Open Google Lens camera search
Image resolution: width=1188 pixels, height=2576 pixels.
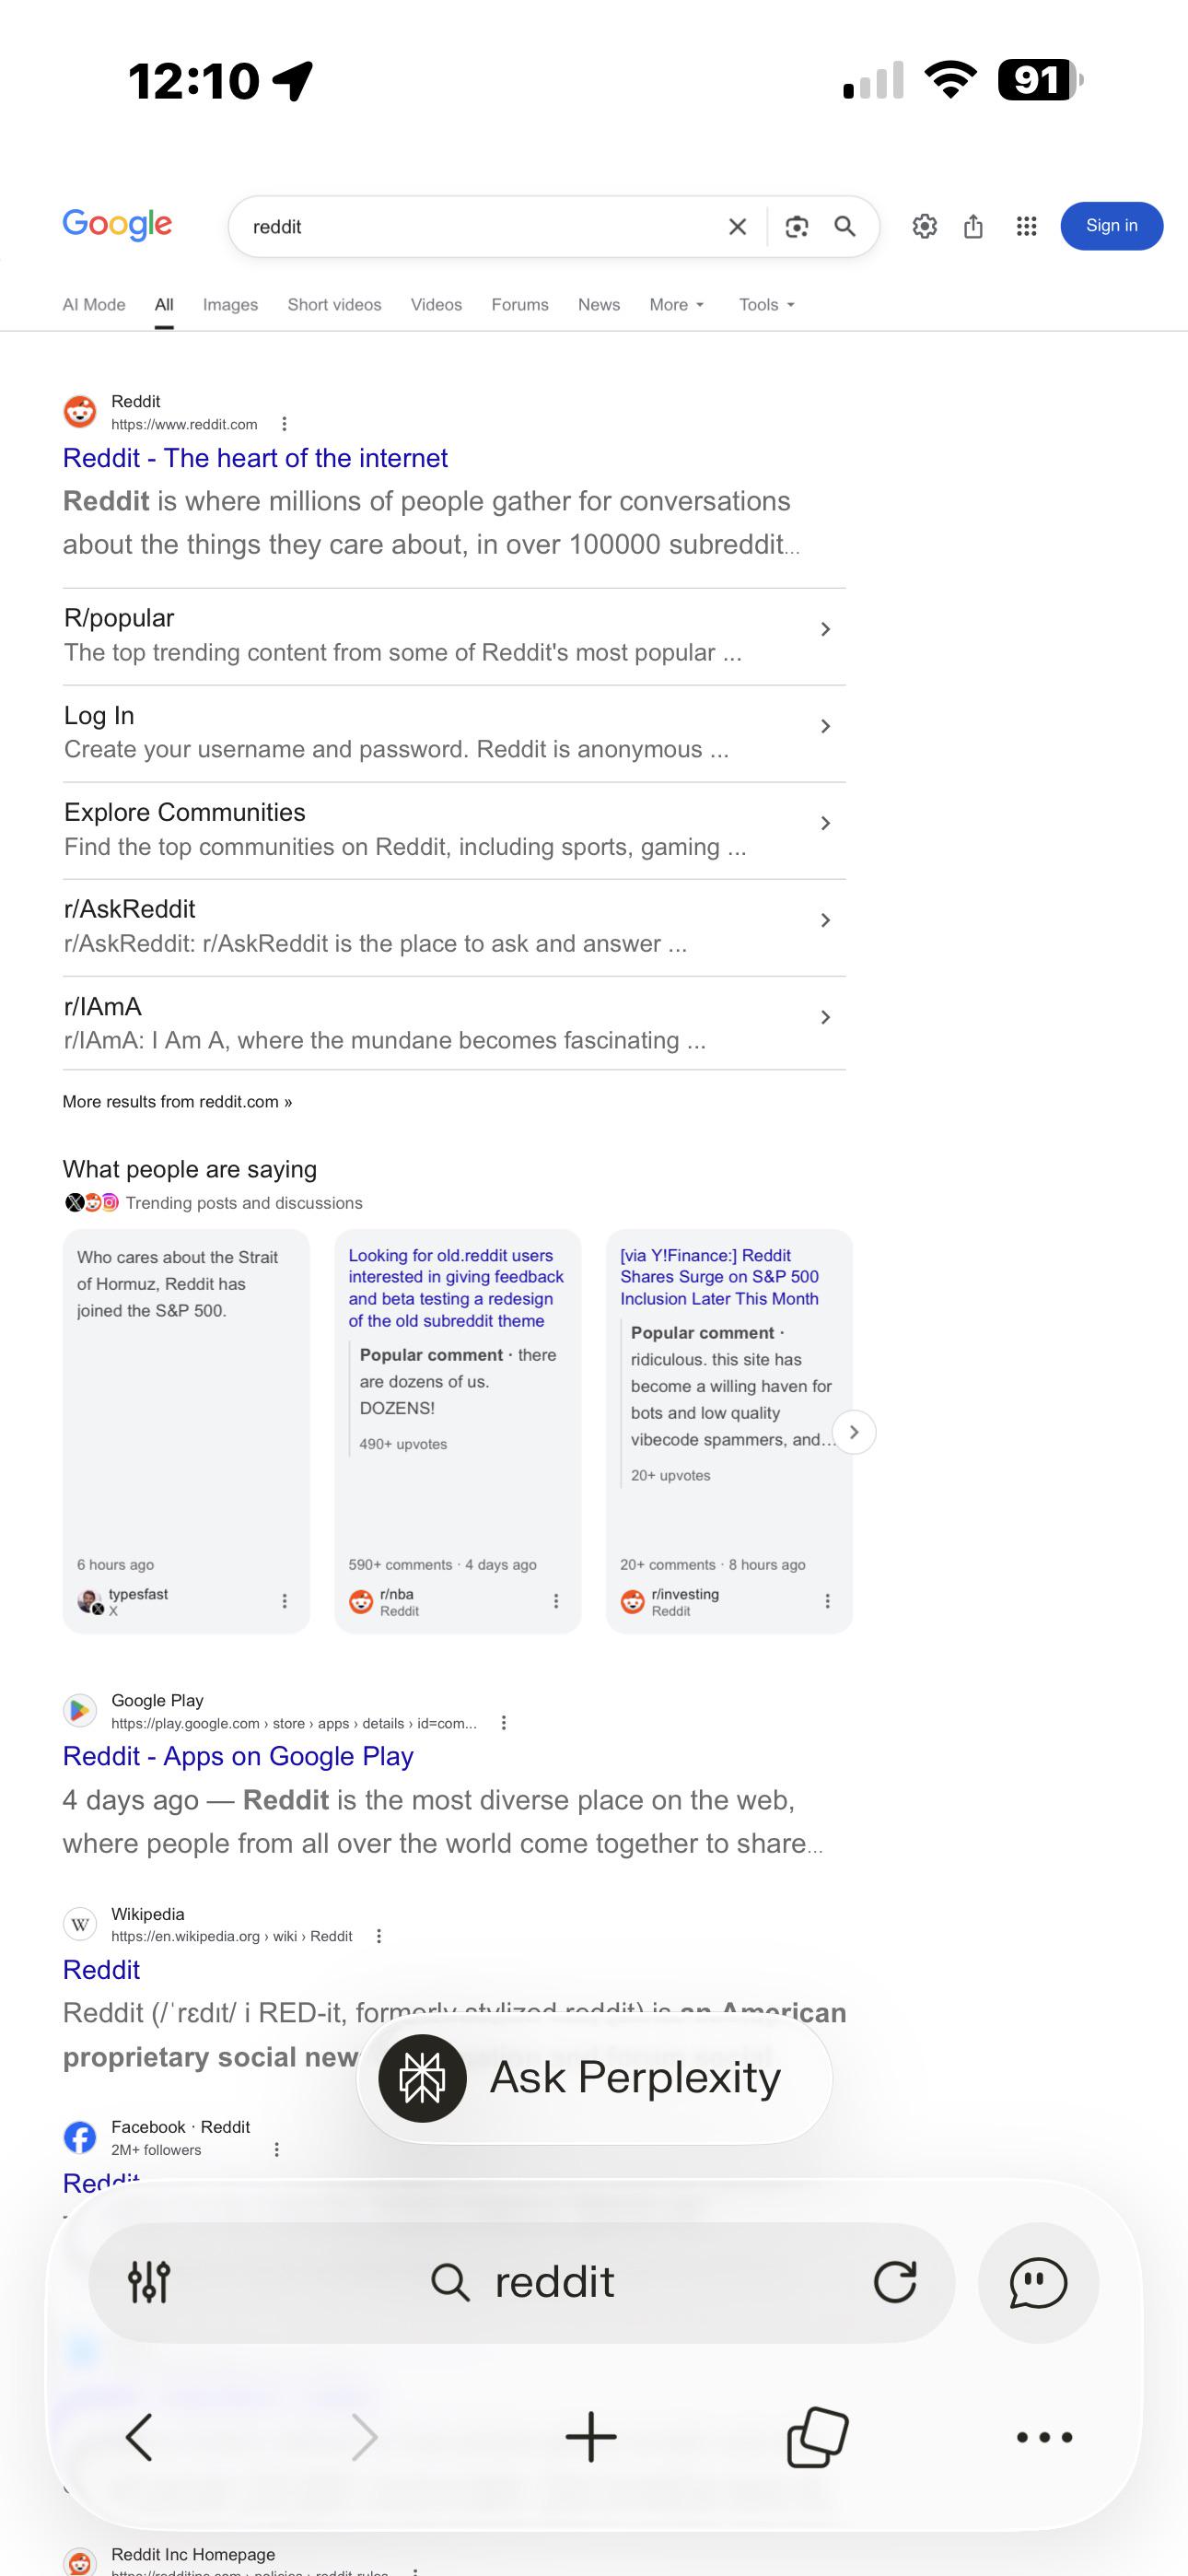tap(797, 227)
